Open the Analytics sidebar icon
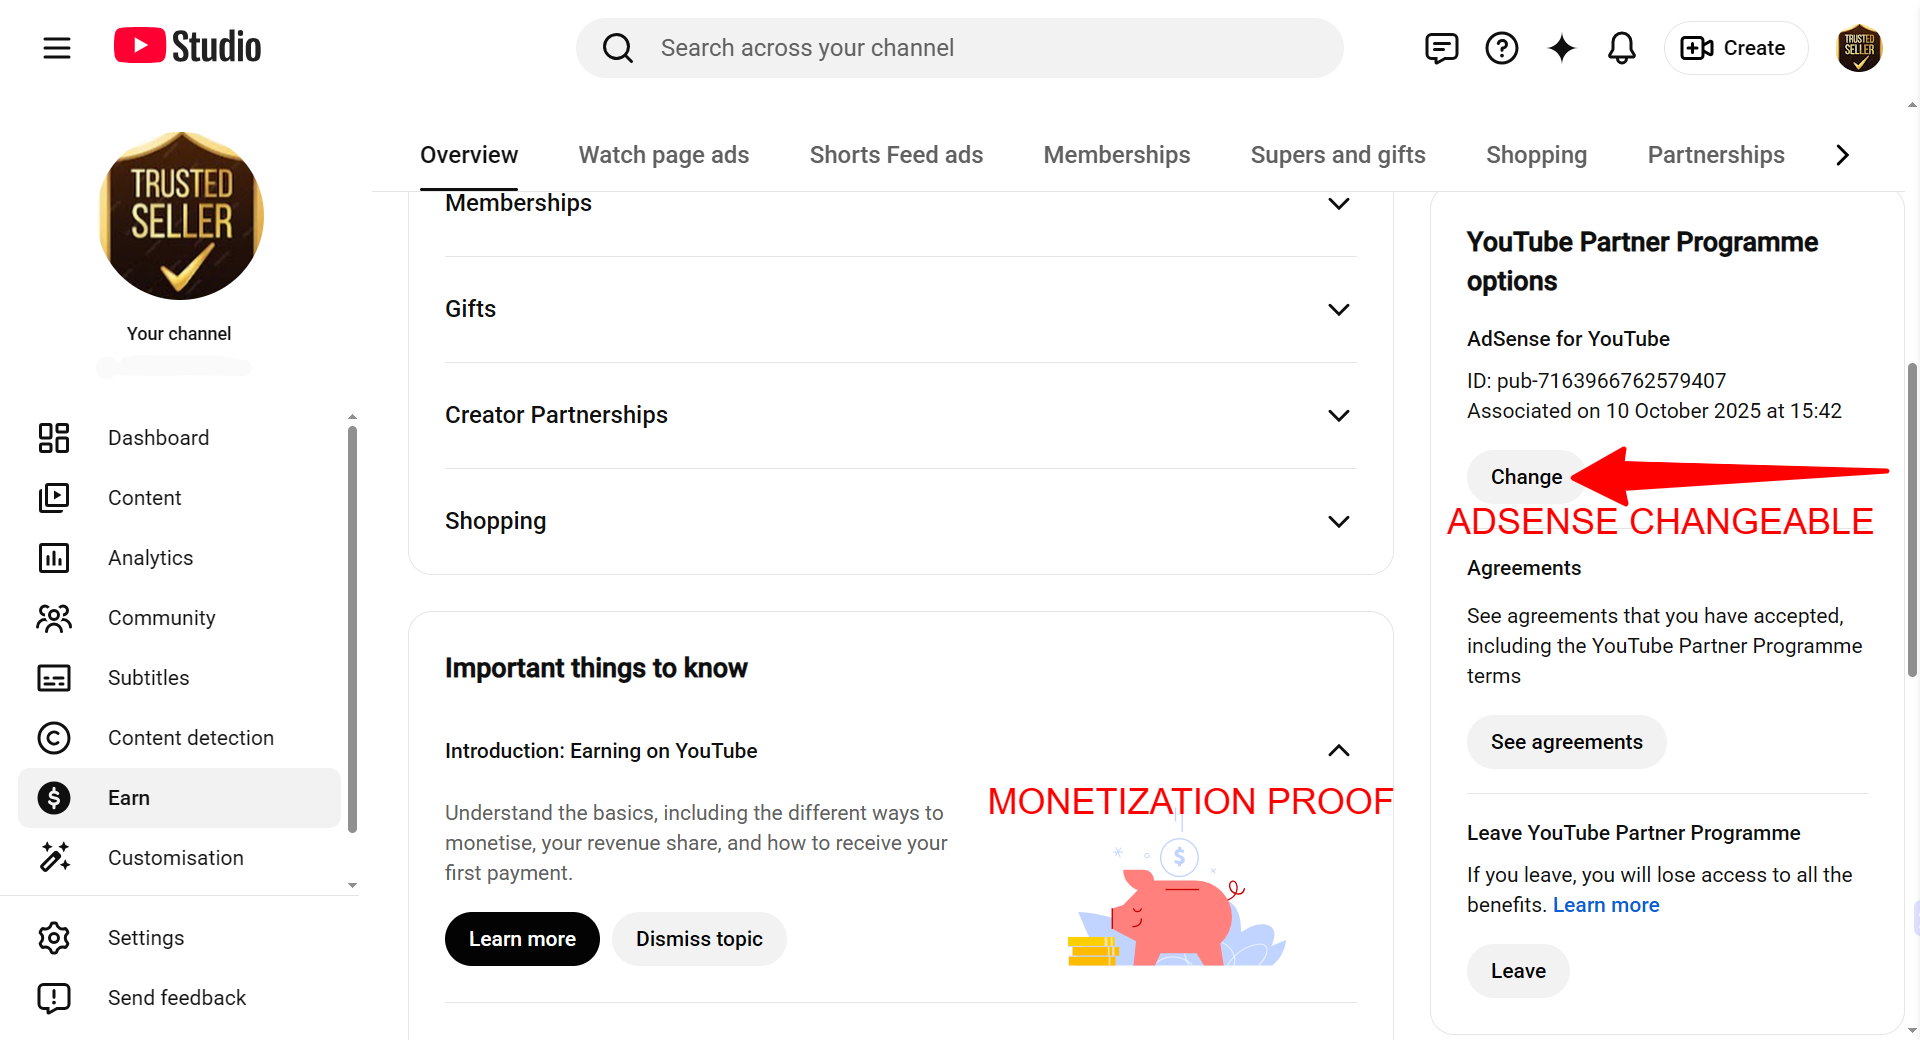Image resolution: width=1920 pixels, height=1040 pixels. coord(54,558)
